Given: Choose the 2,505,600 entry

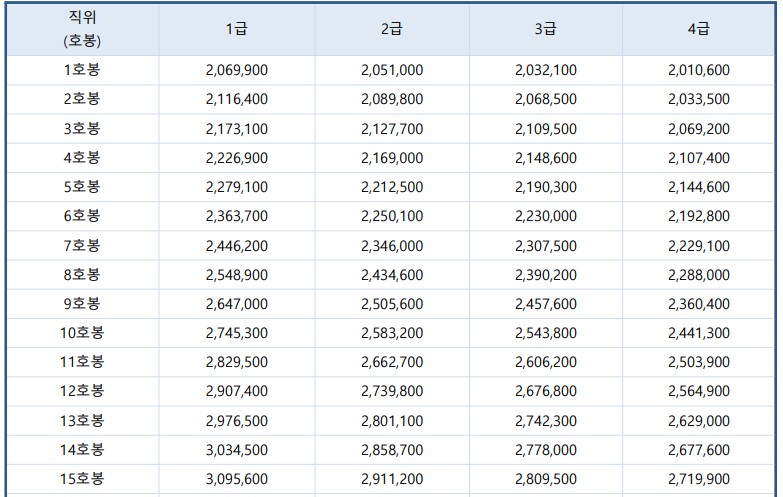Looking at the screenshot, I should (x=392, y=304).
